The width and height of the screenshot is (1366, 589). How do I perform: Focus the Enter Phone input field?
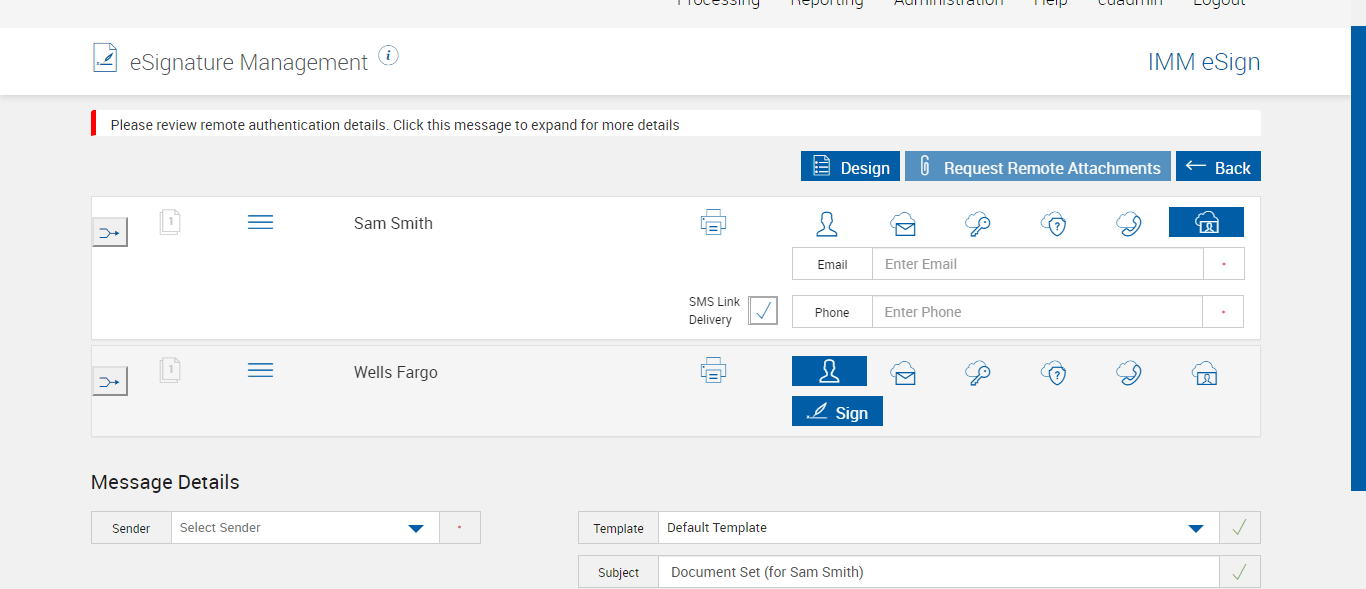point(1037,312)
